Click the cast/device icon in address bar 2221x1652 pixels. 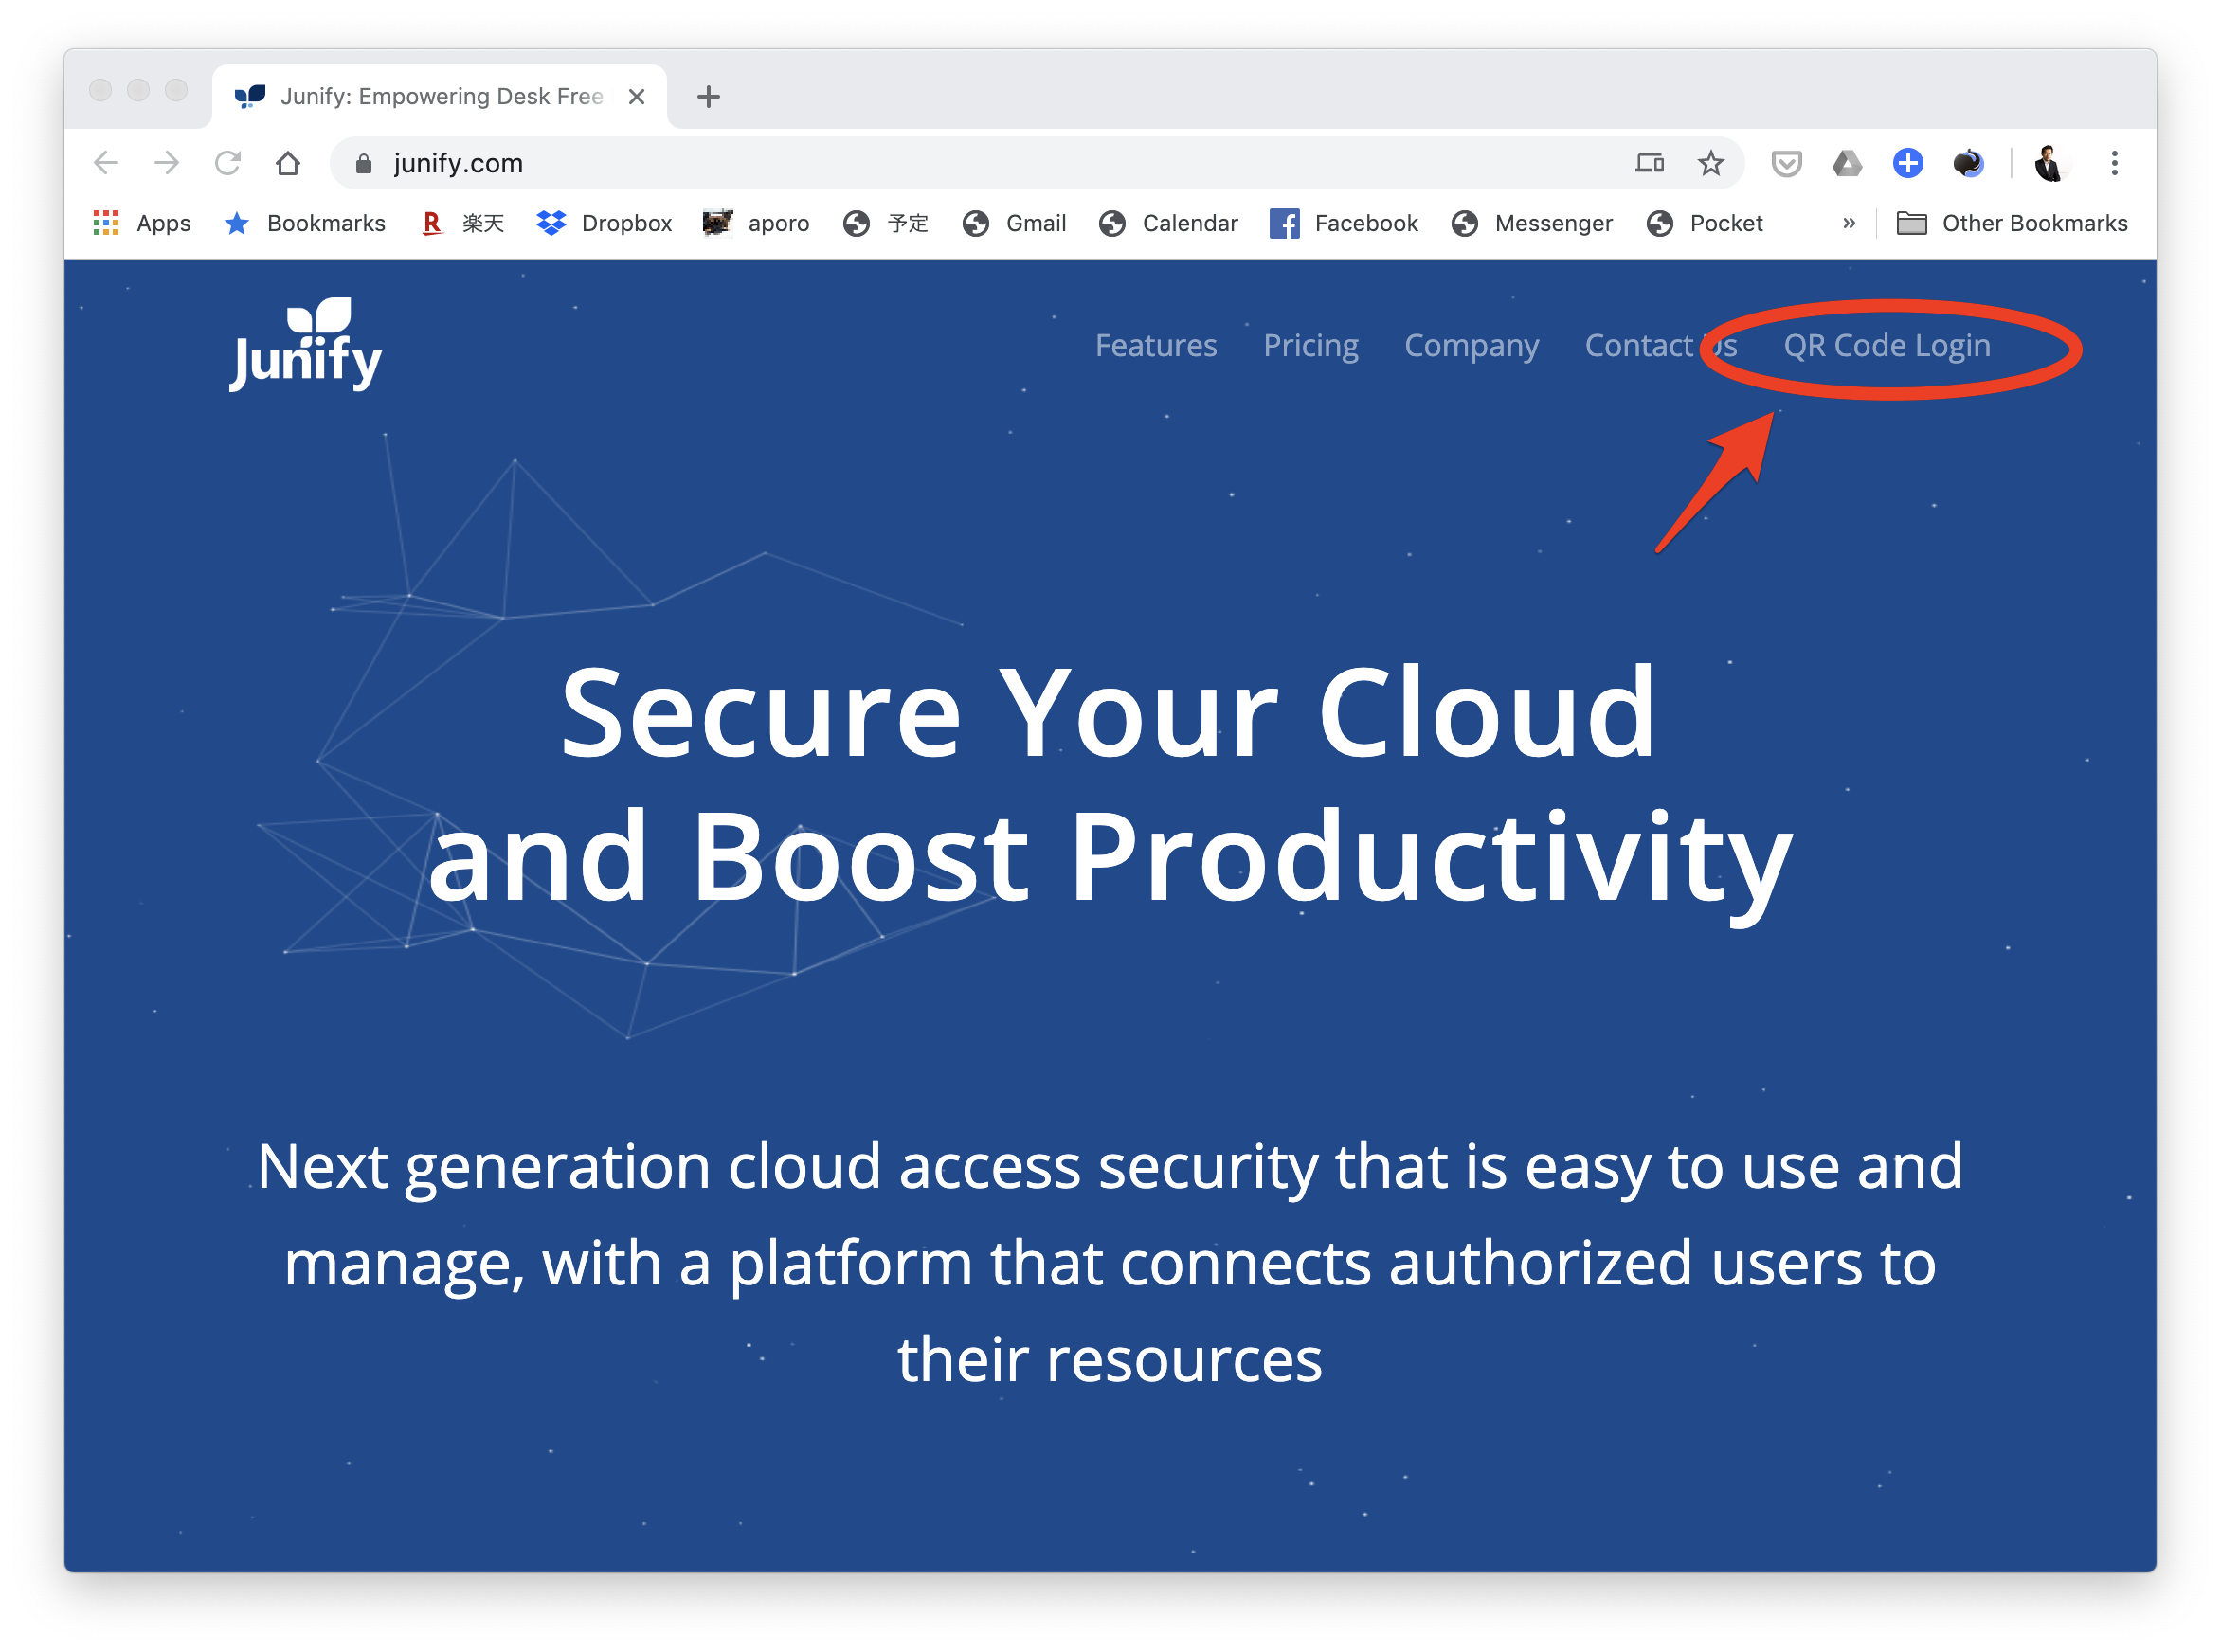click(x=1649, y=163)
